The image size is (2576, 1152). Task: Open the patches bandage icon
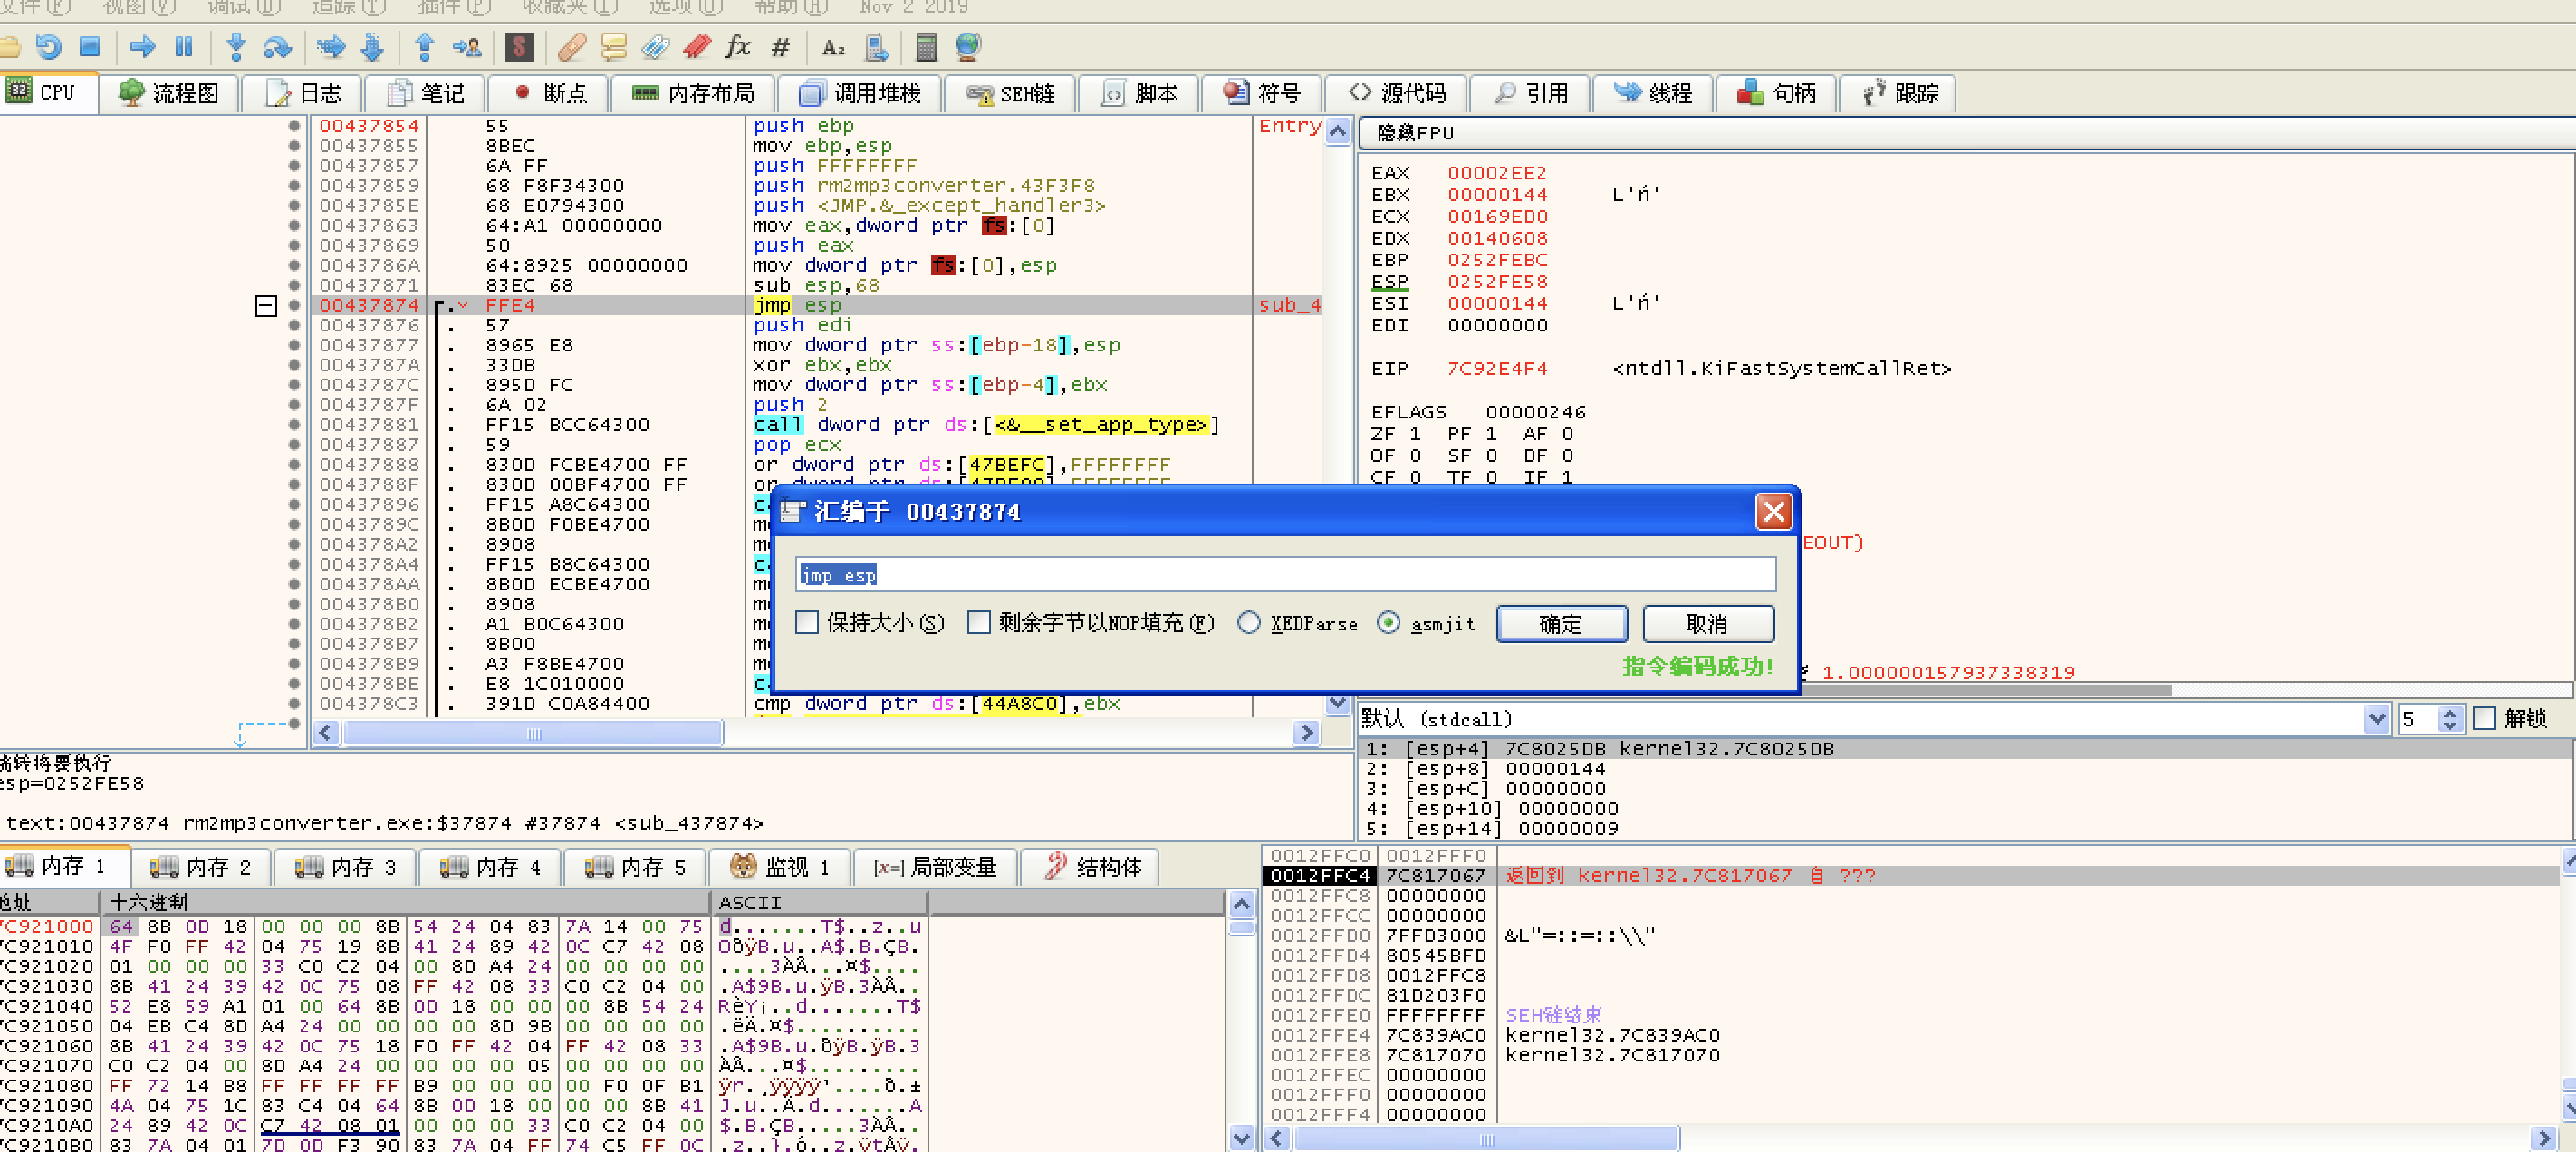pos(572,47)
